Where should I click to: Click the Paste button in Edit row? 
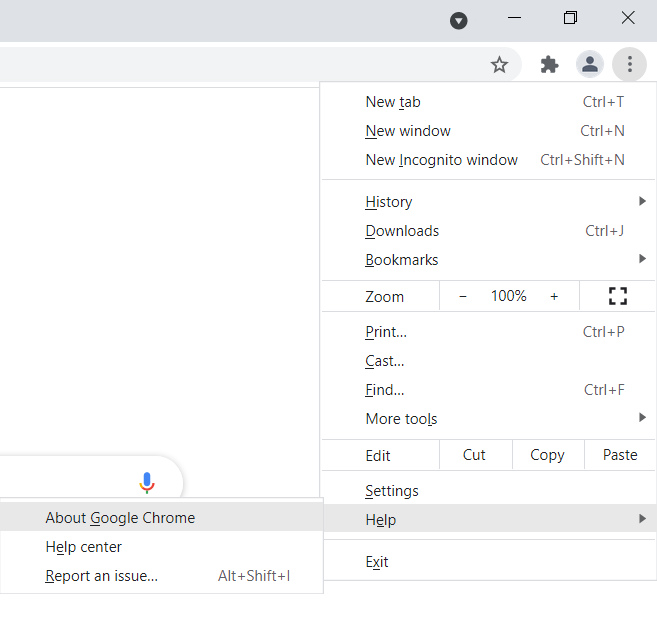pyautogui.click(x=620, y=455)
